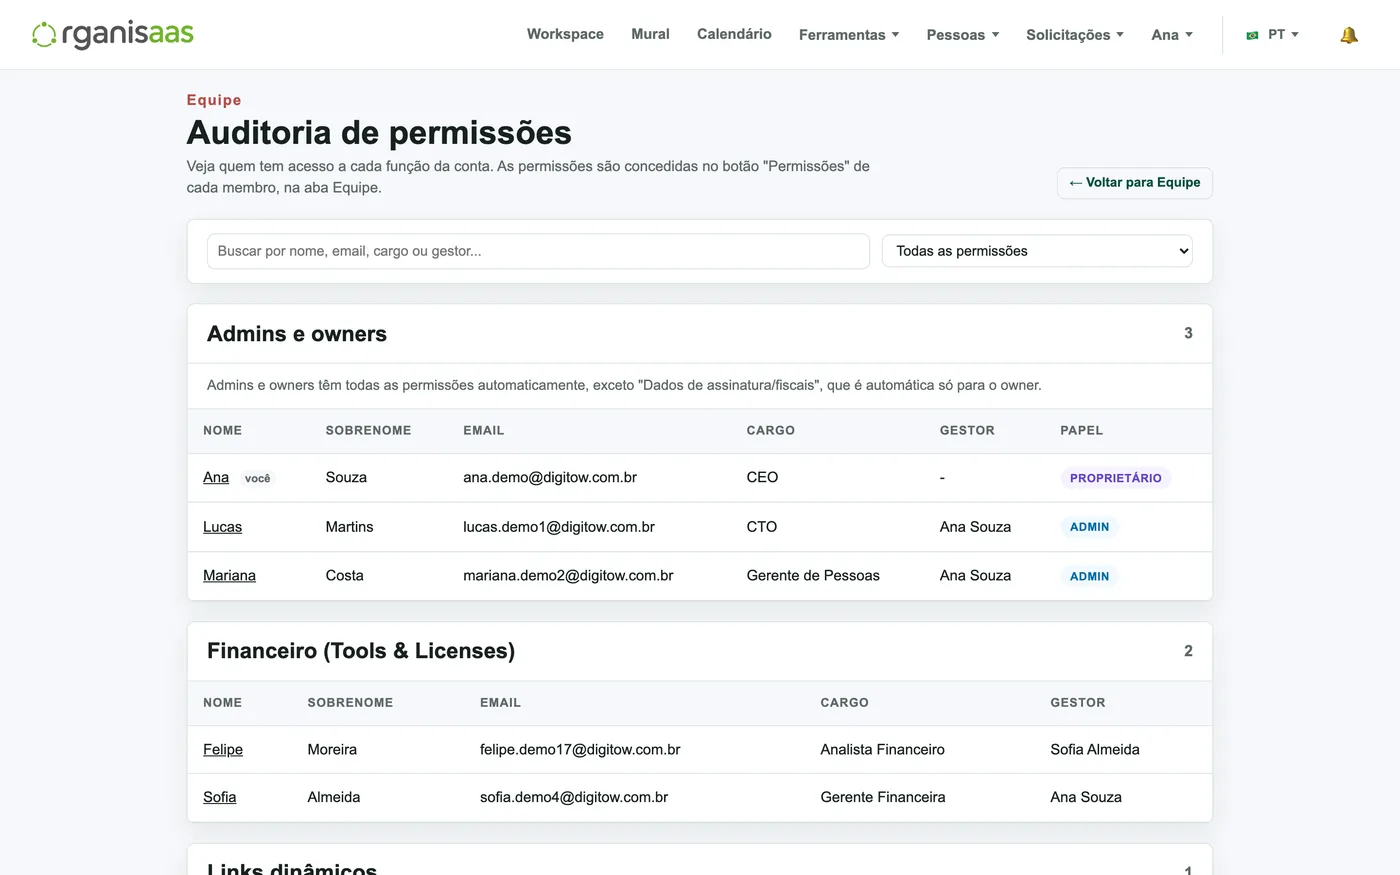The image size is (1400, 875).
Task: Click the 'Admins e owners' section heading
Action: pos(297,334)
